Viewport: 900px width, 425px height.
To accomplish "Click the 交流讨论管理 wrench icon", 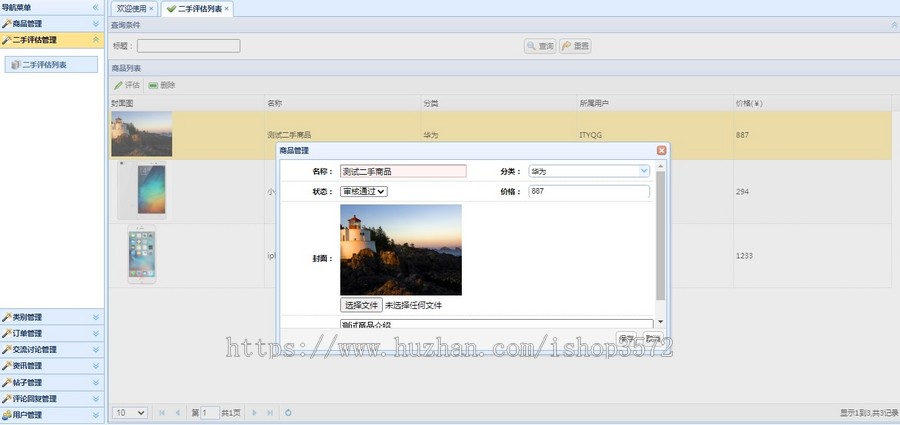I will coord(7,349).
